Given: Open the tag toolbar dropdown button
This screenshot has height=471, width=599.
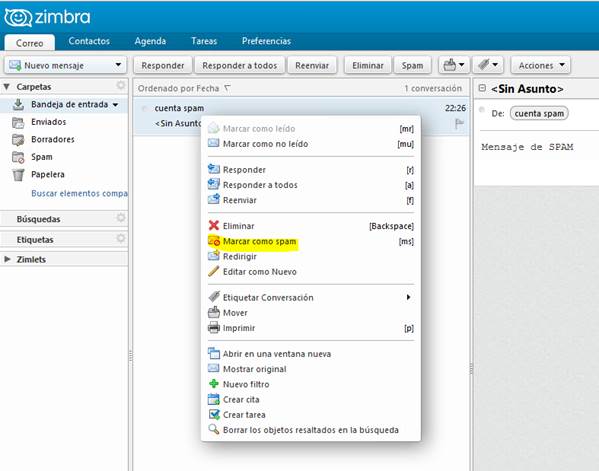Looking at the screenshot, I should 488,65.
